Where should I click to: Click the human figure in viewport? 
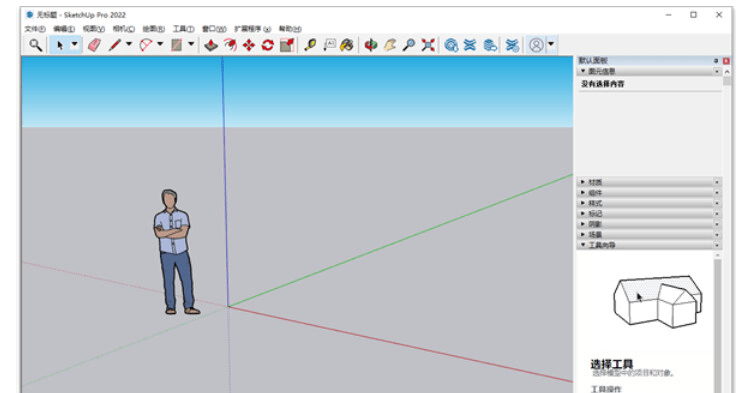(175, 252)
